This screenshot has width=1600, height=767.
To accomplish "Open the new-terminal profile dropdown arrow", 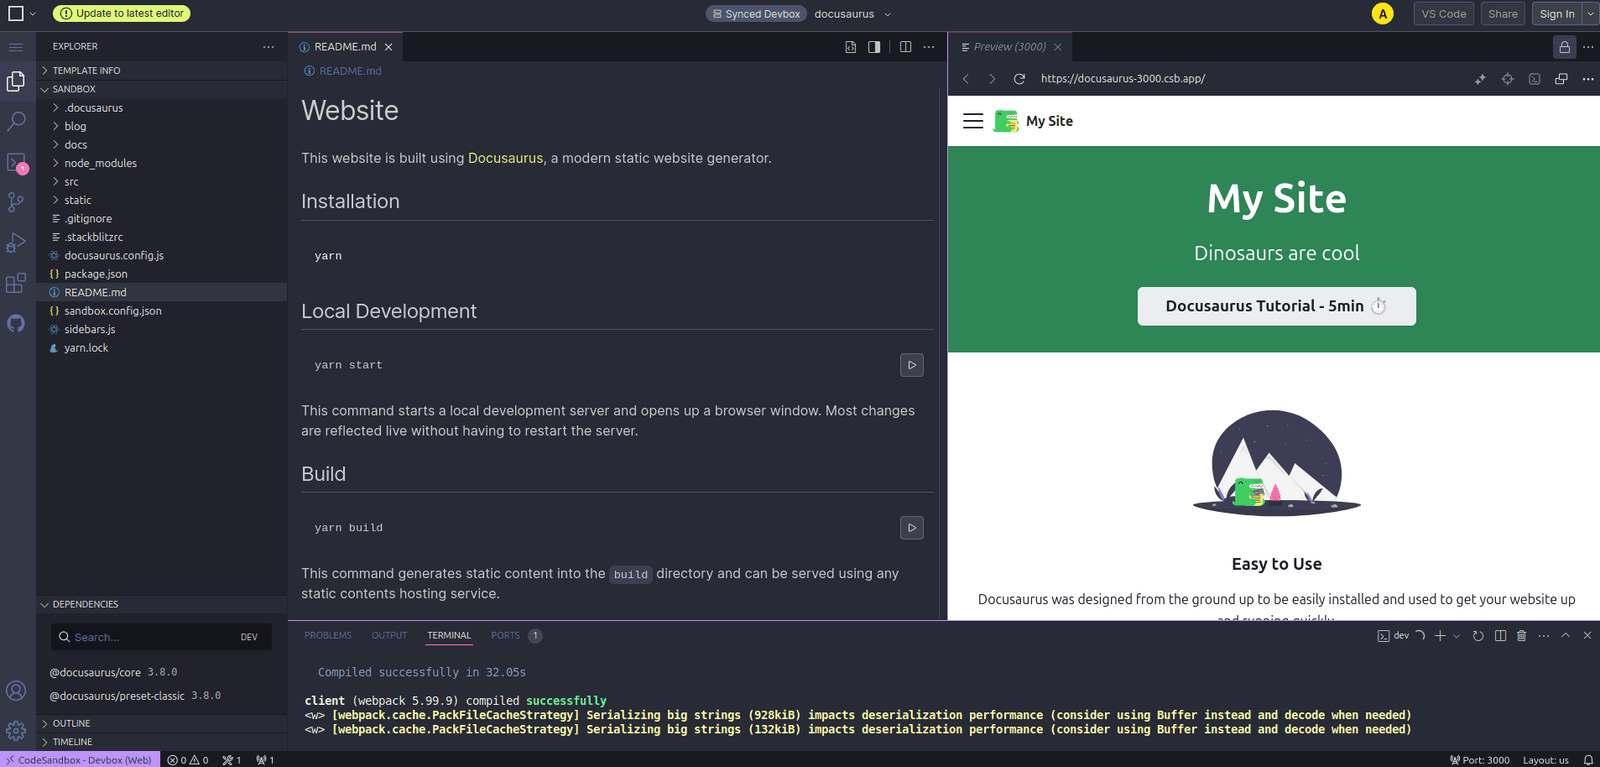I will [x=1456, y=636].
